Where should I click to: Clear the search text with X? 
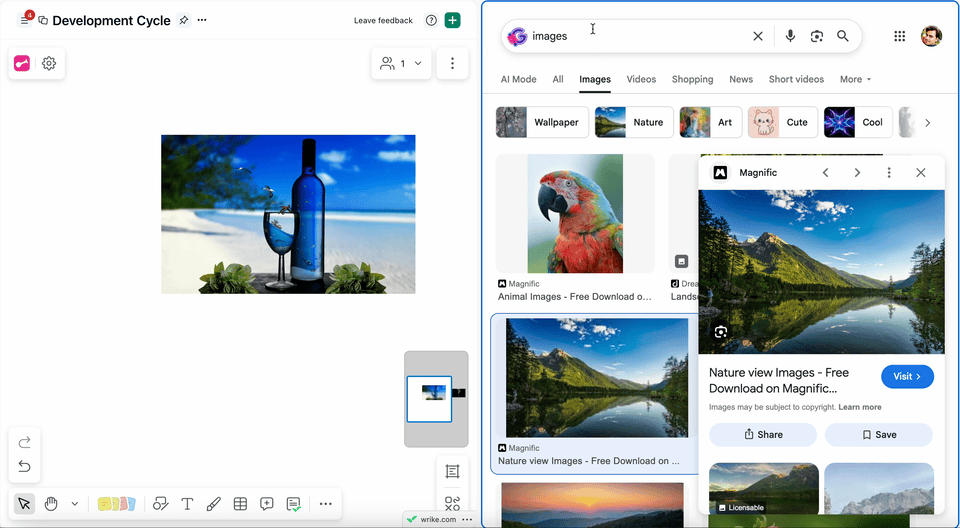pos(758,36)
